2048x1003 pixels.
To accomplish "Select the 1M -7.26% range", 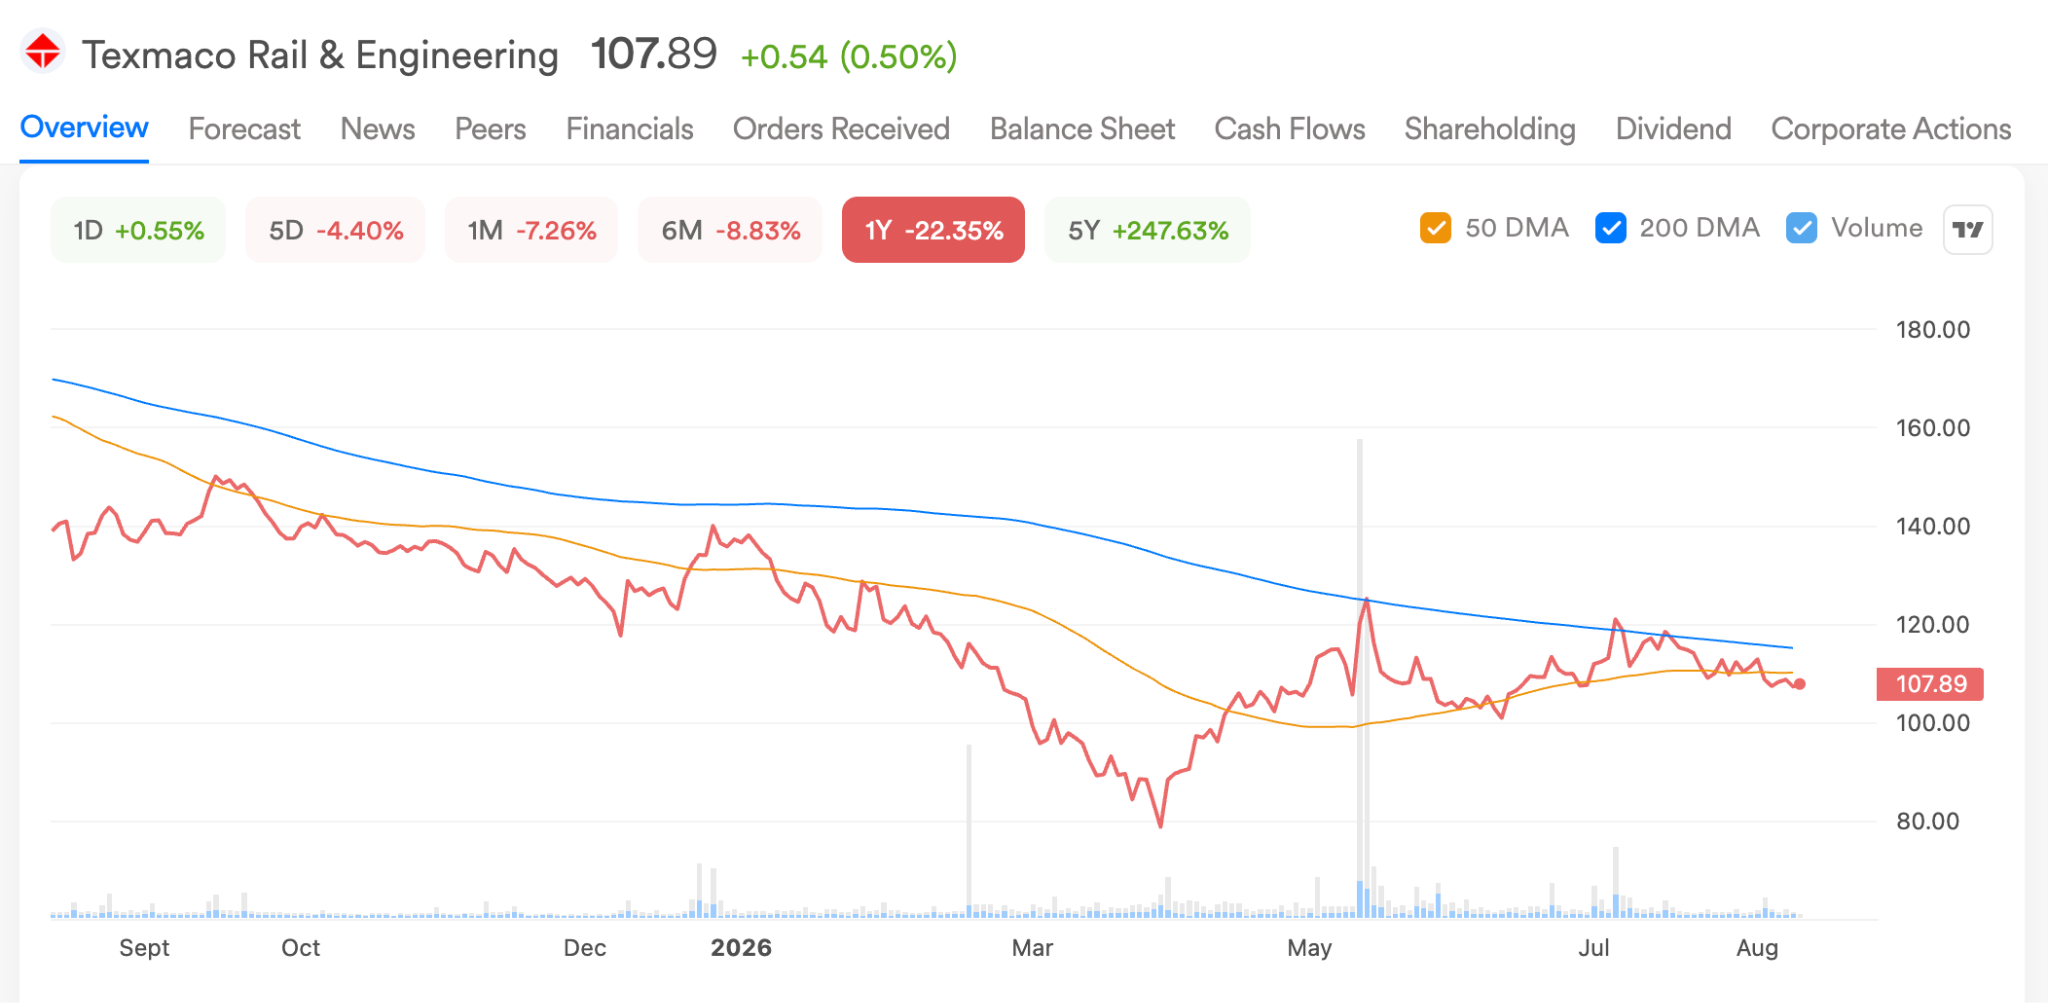I will point(532,230).
